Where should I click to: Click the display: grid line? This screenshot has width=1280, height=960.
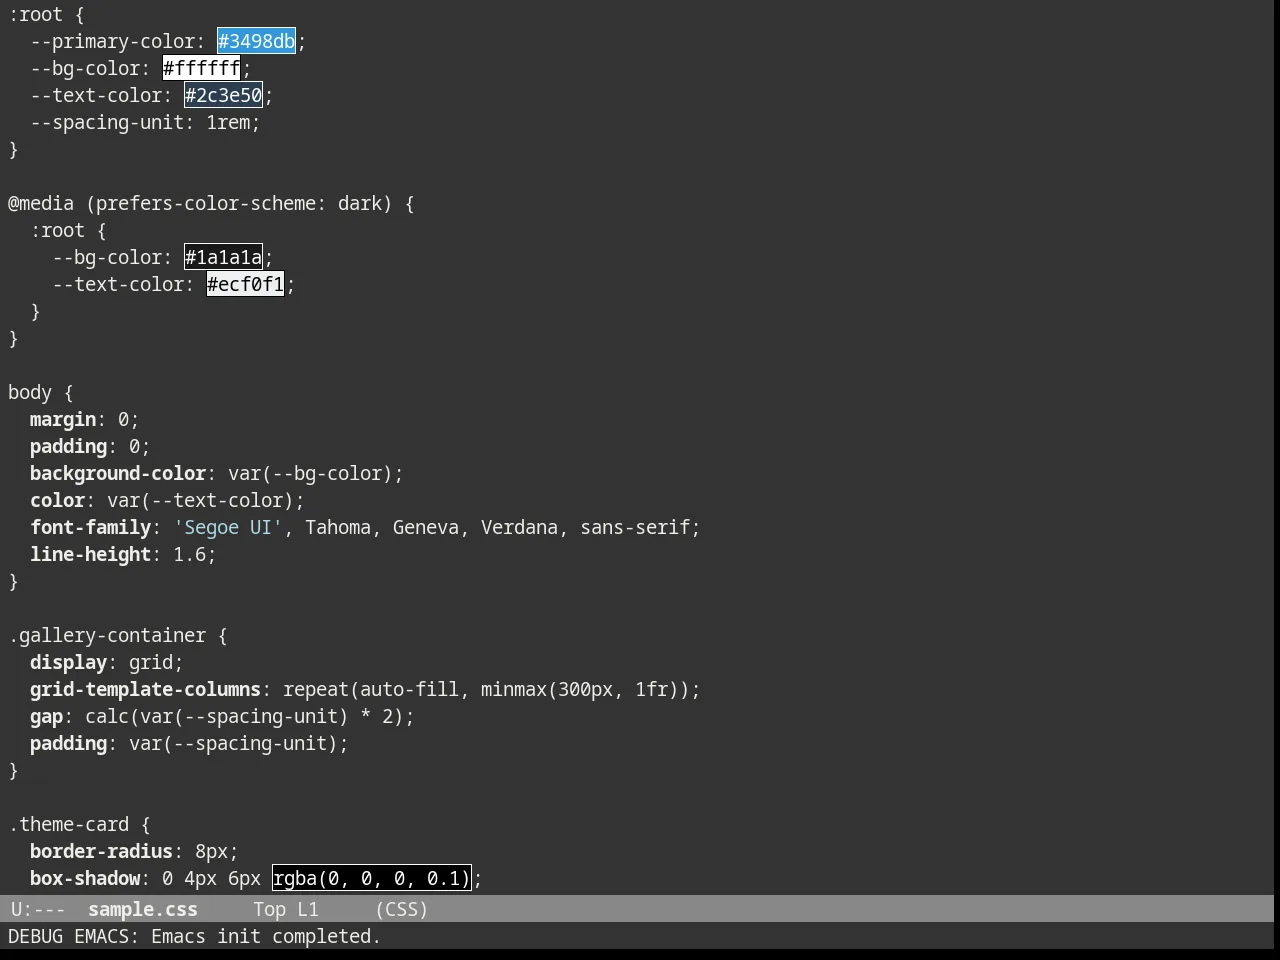click(107, 662)
